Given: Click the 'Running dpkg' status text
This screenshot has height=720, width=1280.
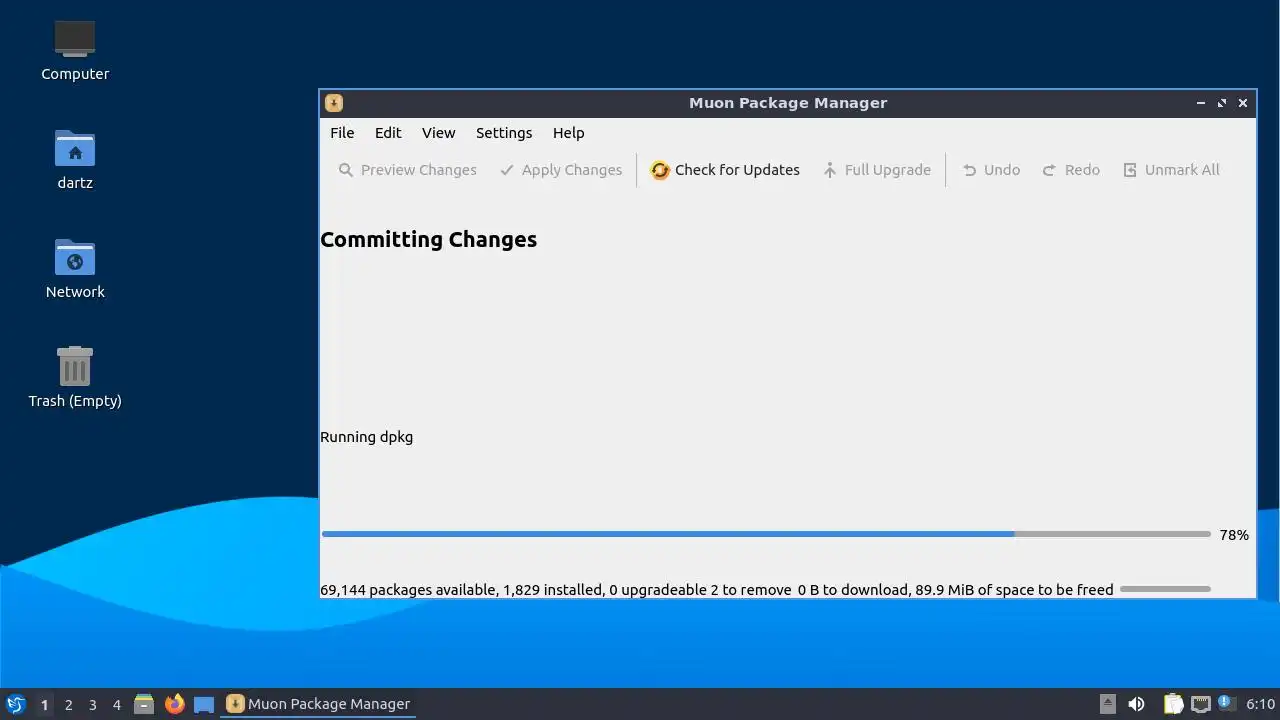Looking at the screenshot, I should 366,437.
